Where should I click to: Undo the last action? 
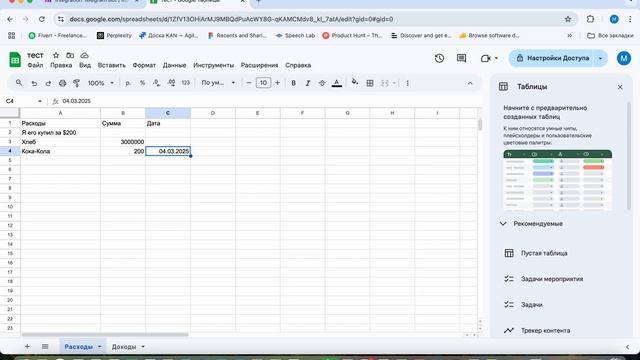(34, 83)
